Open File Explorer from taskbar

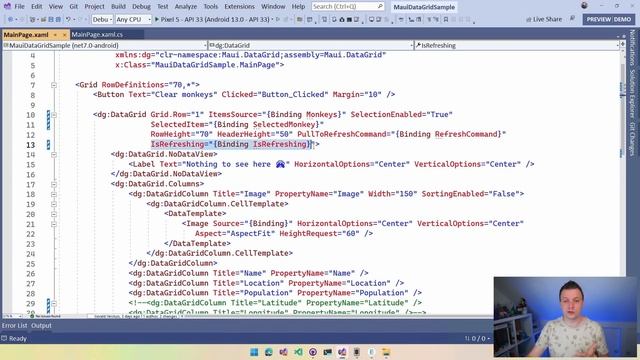point(386,352)
